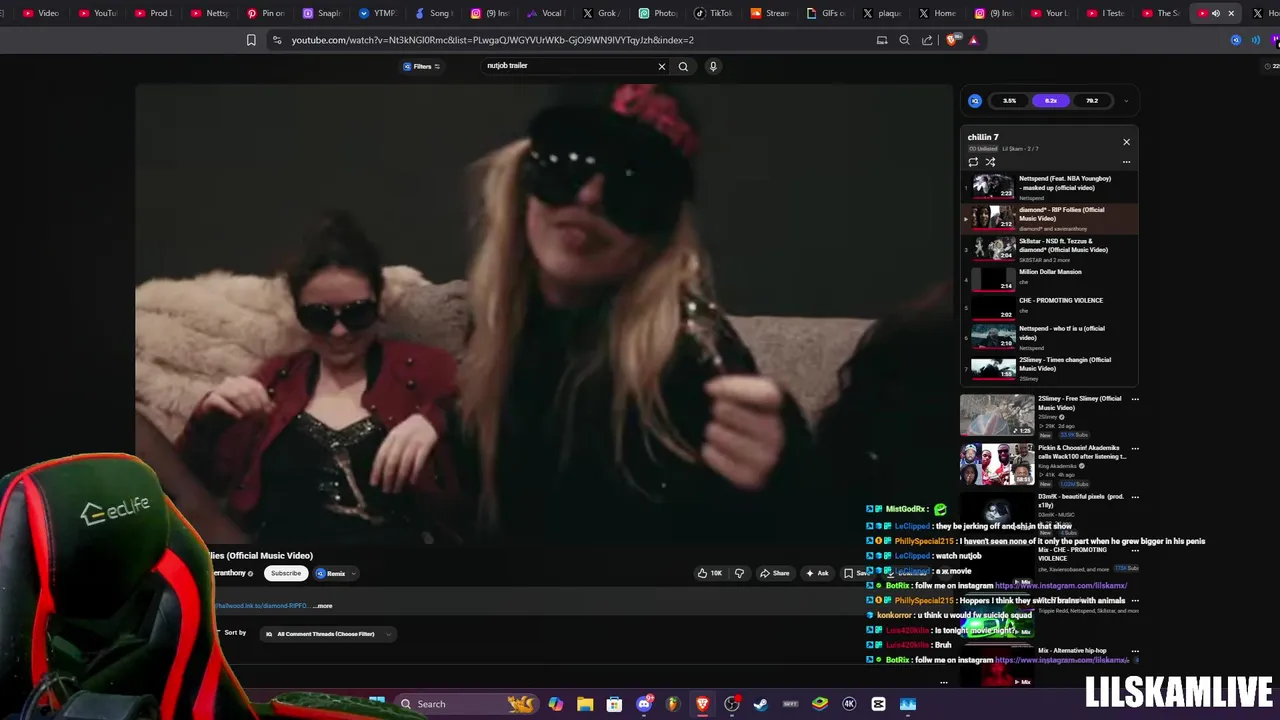Open Microsoft Store from taskbar
This screenshot has width=1280, height=720.
[x=614, y=704]
